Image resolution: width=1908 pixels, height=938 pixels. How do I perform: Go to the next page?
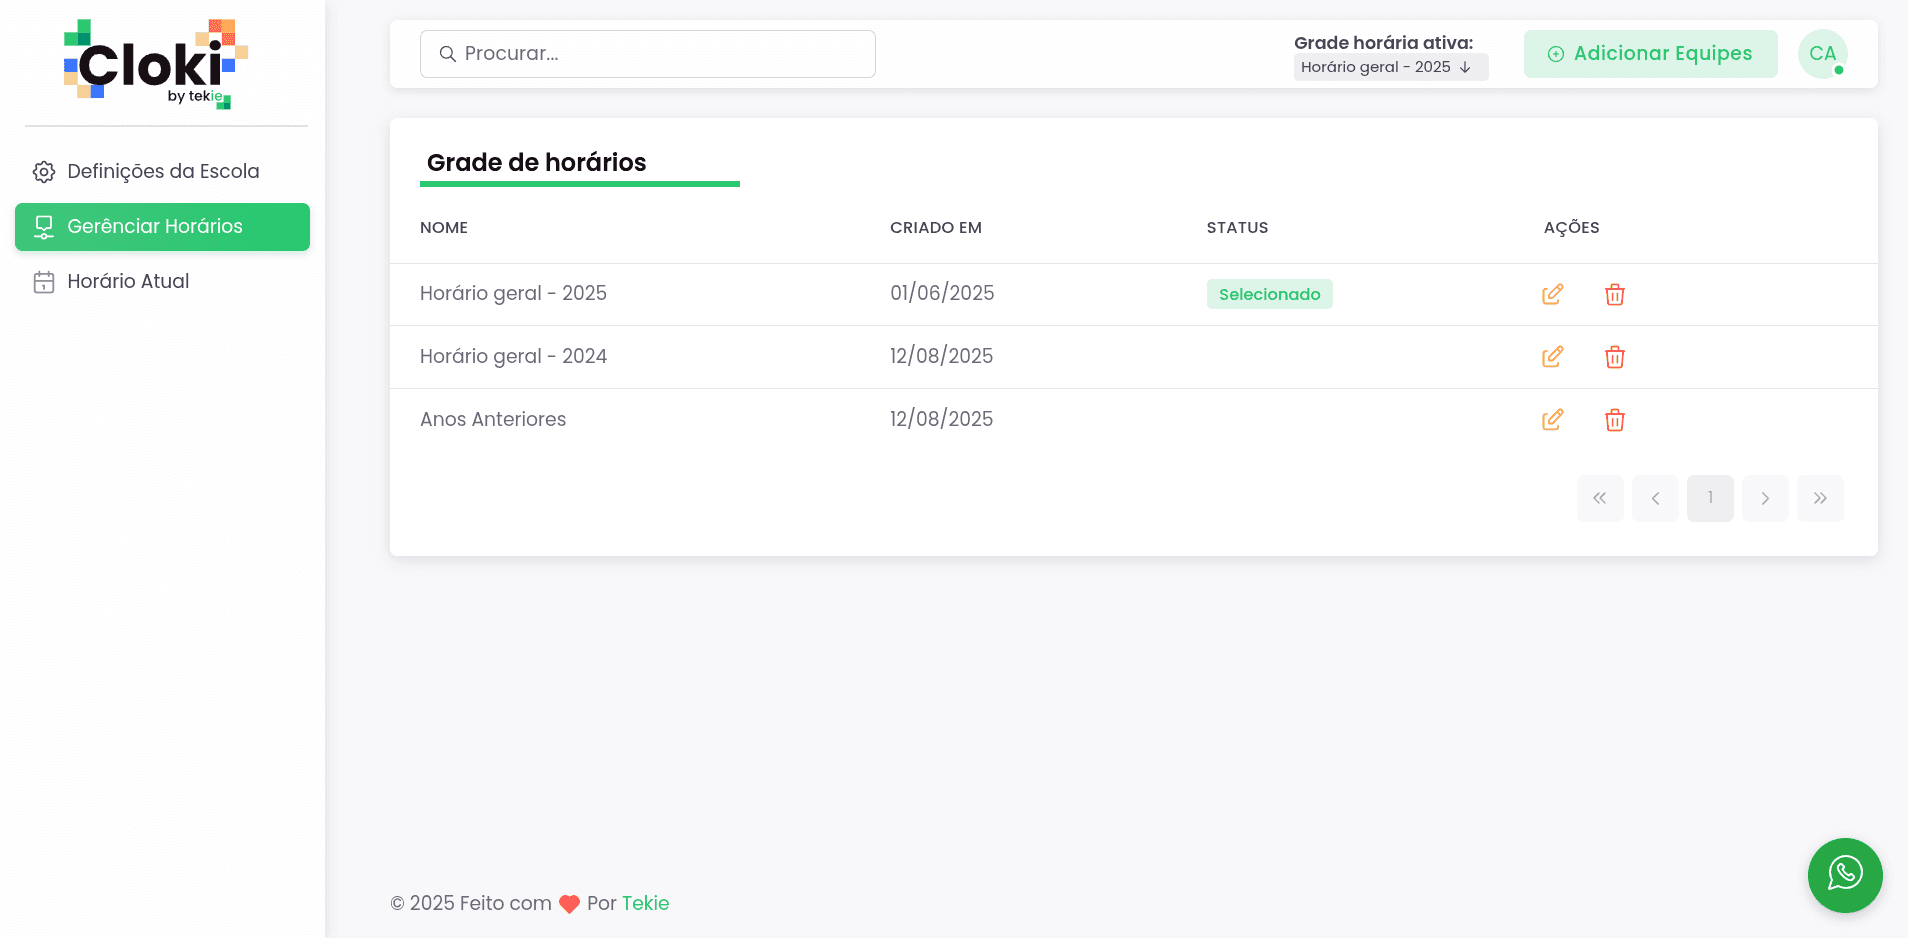point(1765,498)
